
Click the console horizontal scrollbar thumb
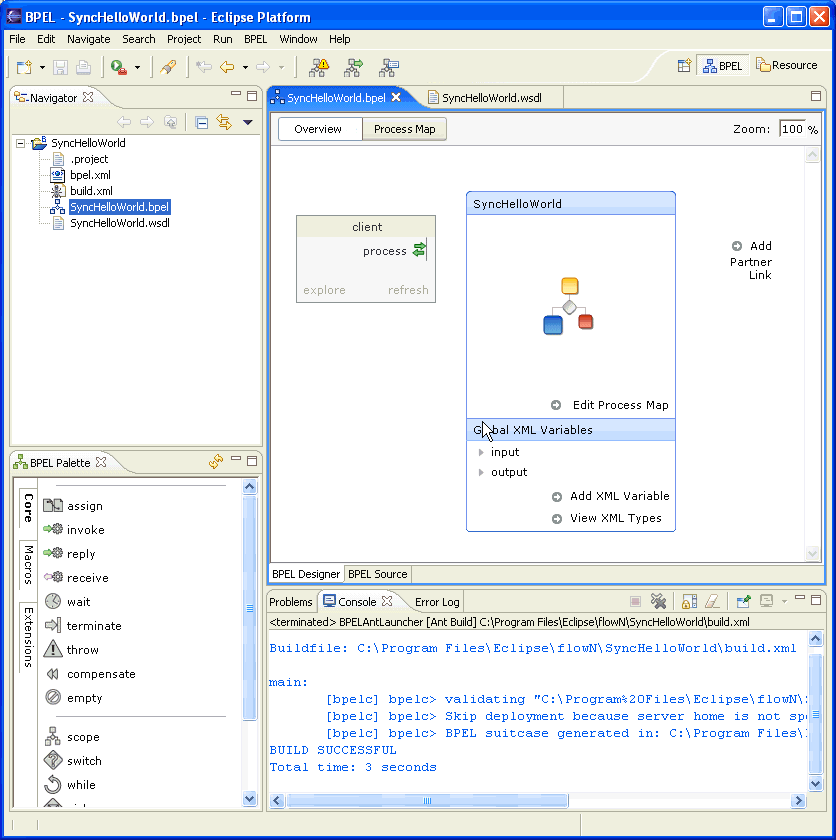click(x=427, y=801)
